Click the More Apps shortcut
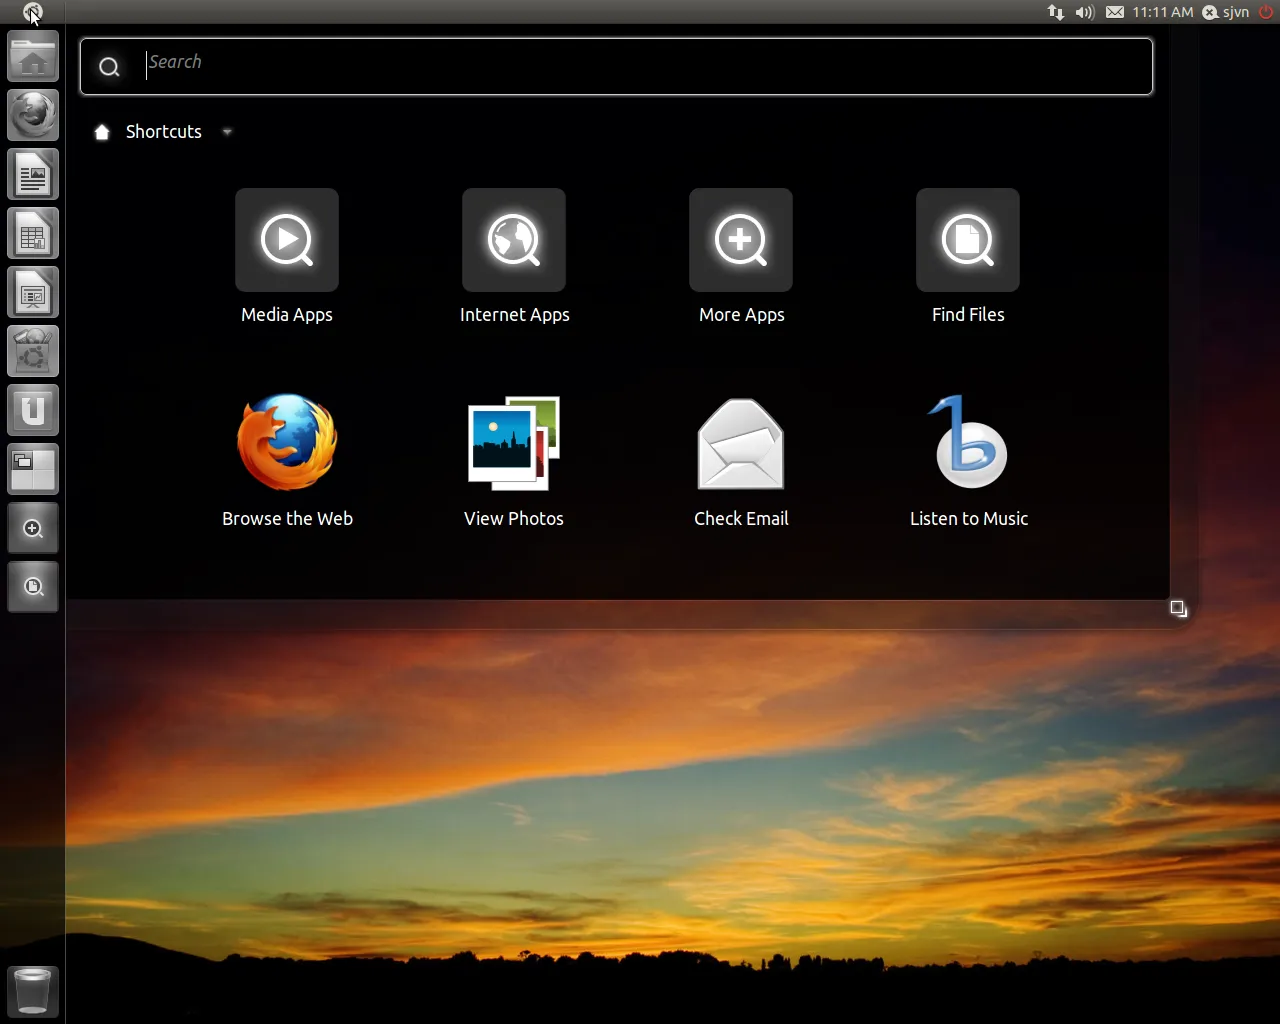Image resolution: width=1280 pixels, height=1024 pixels. point(741,240)
